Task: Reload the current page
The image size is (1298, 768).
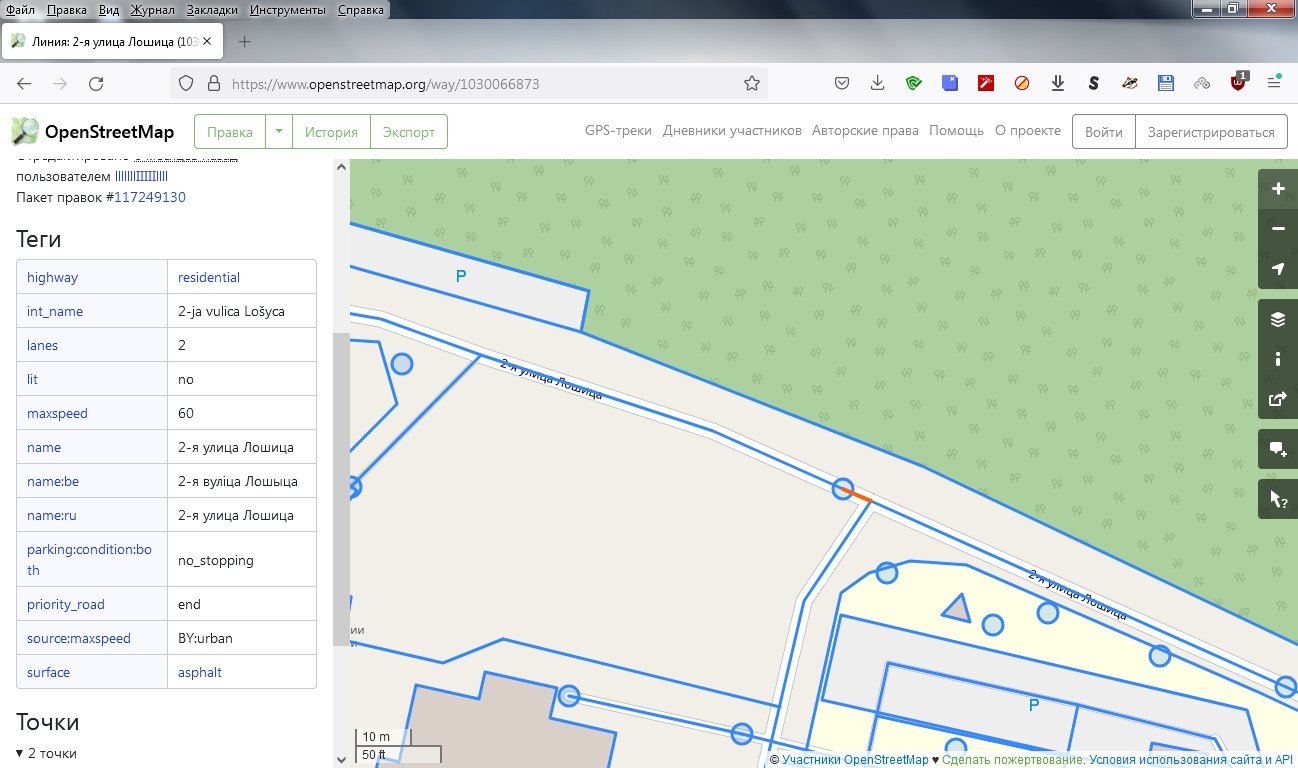Action: coord(96,84)
